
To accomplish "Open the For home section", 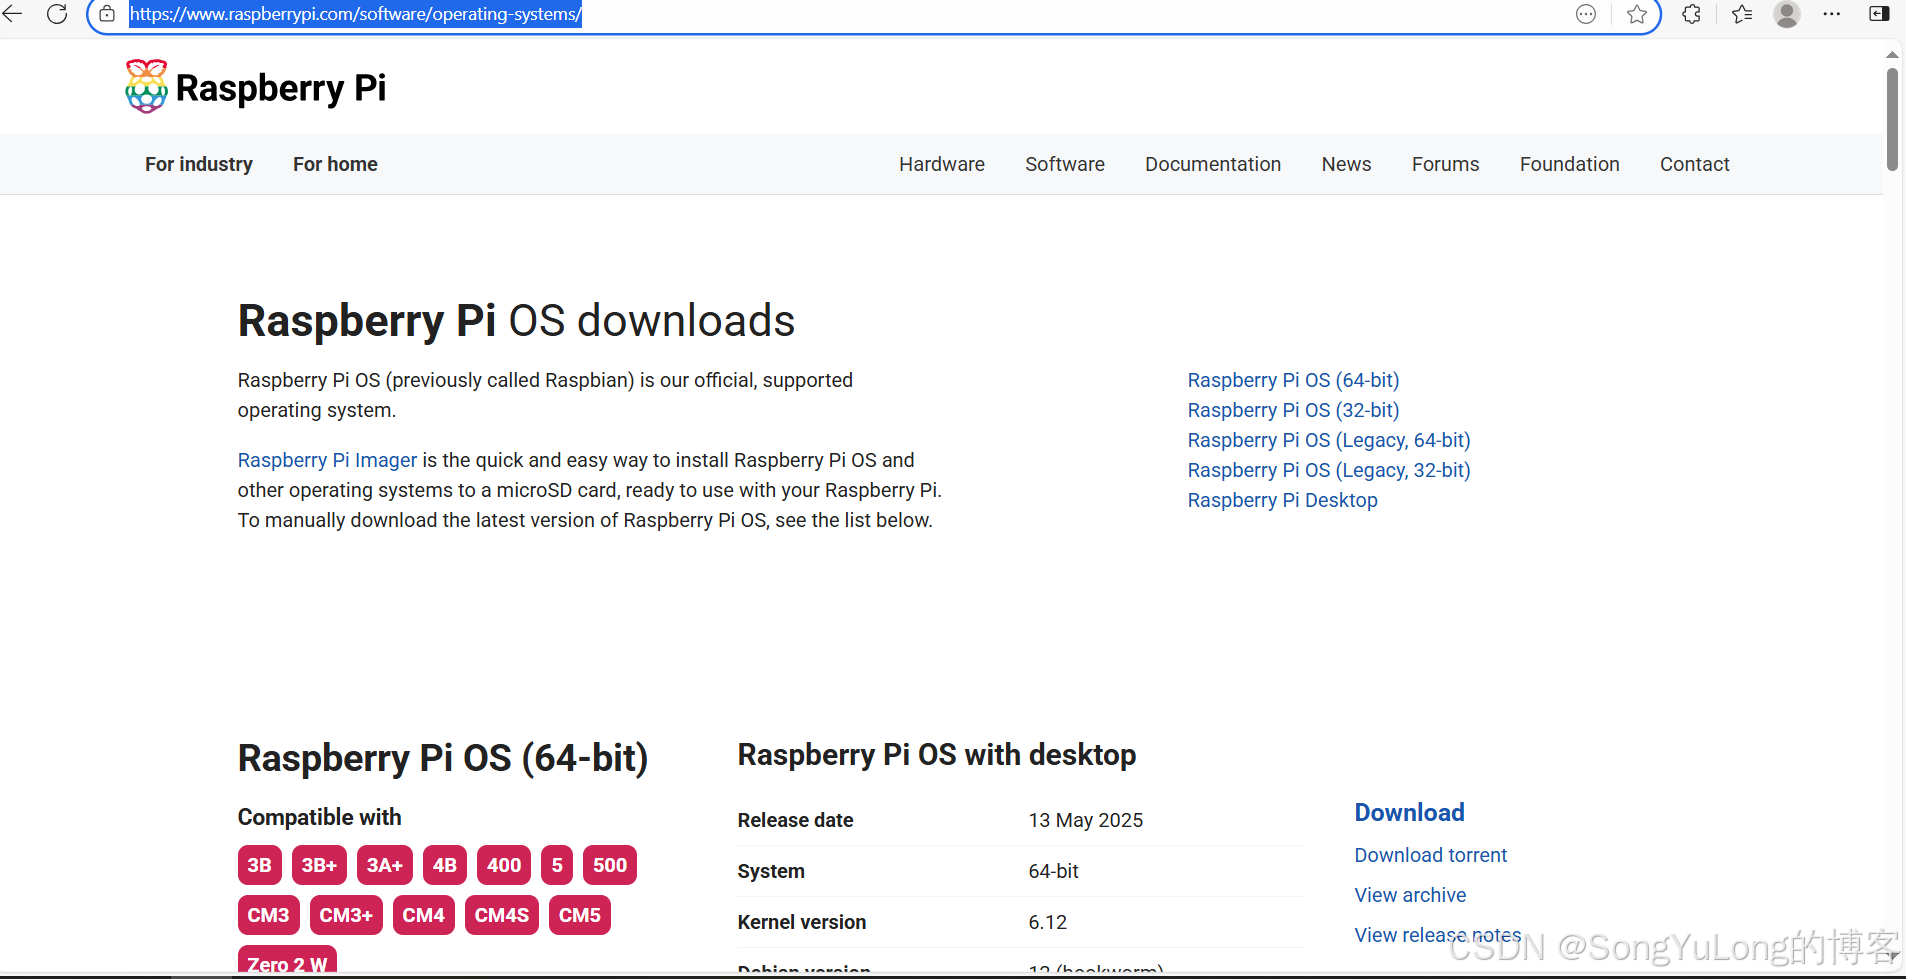I will point(335,164).
